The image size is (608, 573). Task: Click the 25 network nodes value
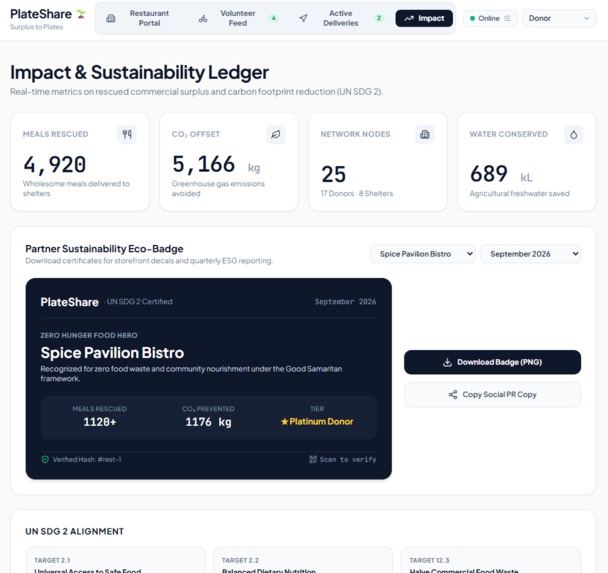333,174
